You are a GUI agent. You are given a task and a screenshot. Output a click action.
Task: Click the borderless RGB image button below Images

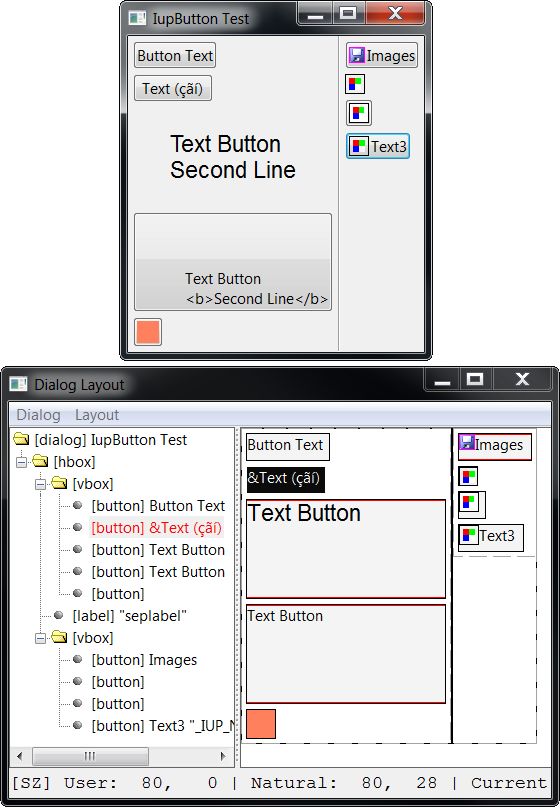[x=355, y=84]
